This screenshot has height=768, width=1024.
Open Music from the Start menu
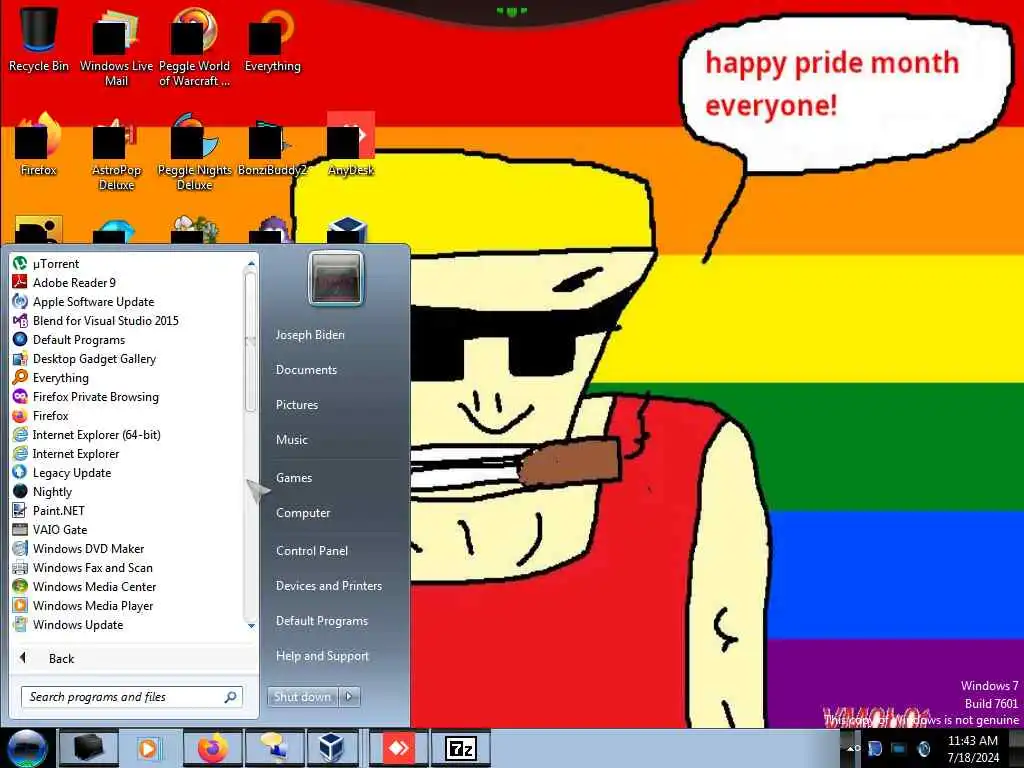[292, 440]
